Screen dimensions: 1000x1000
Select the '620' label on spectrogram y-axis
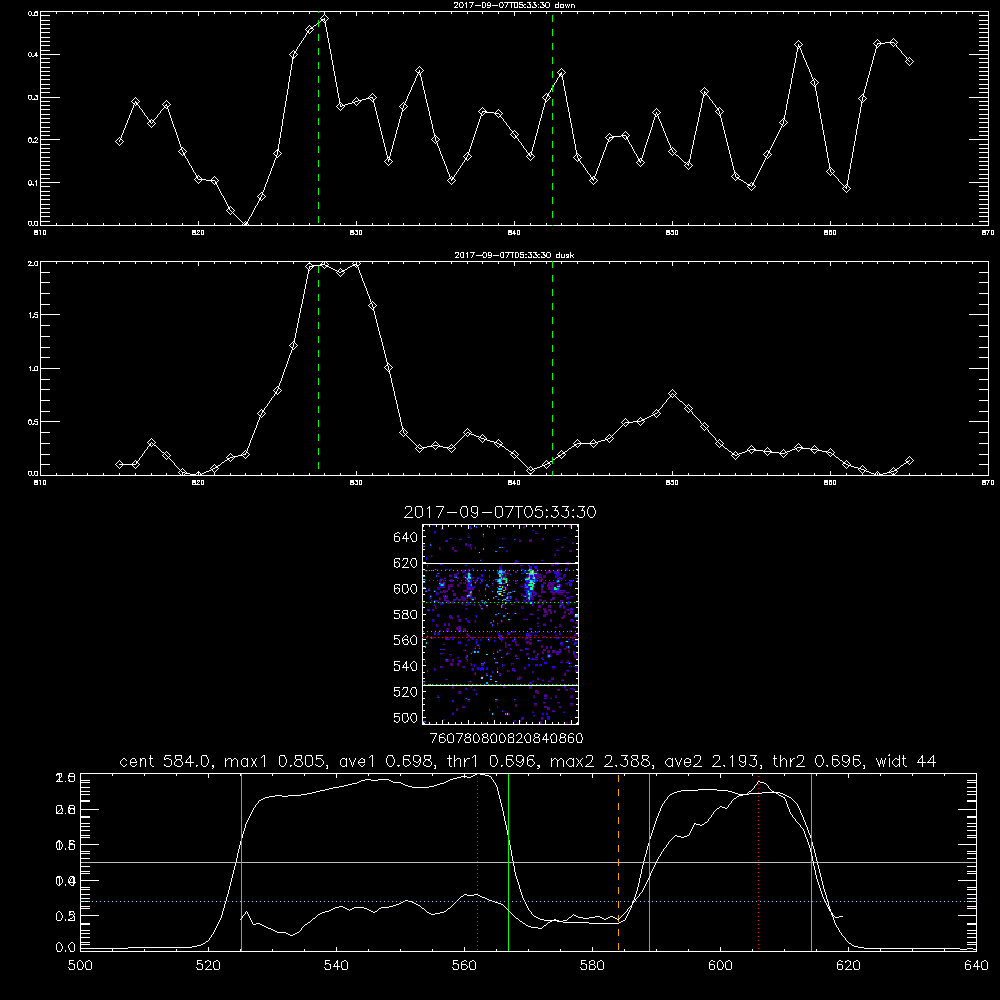click(406, 563)
